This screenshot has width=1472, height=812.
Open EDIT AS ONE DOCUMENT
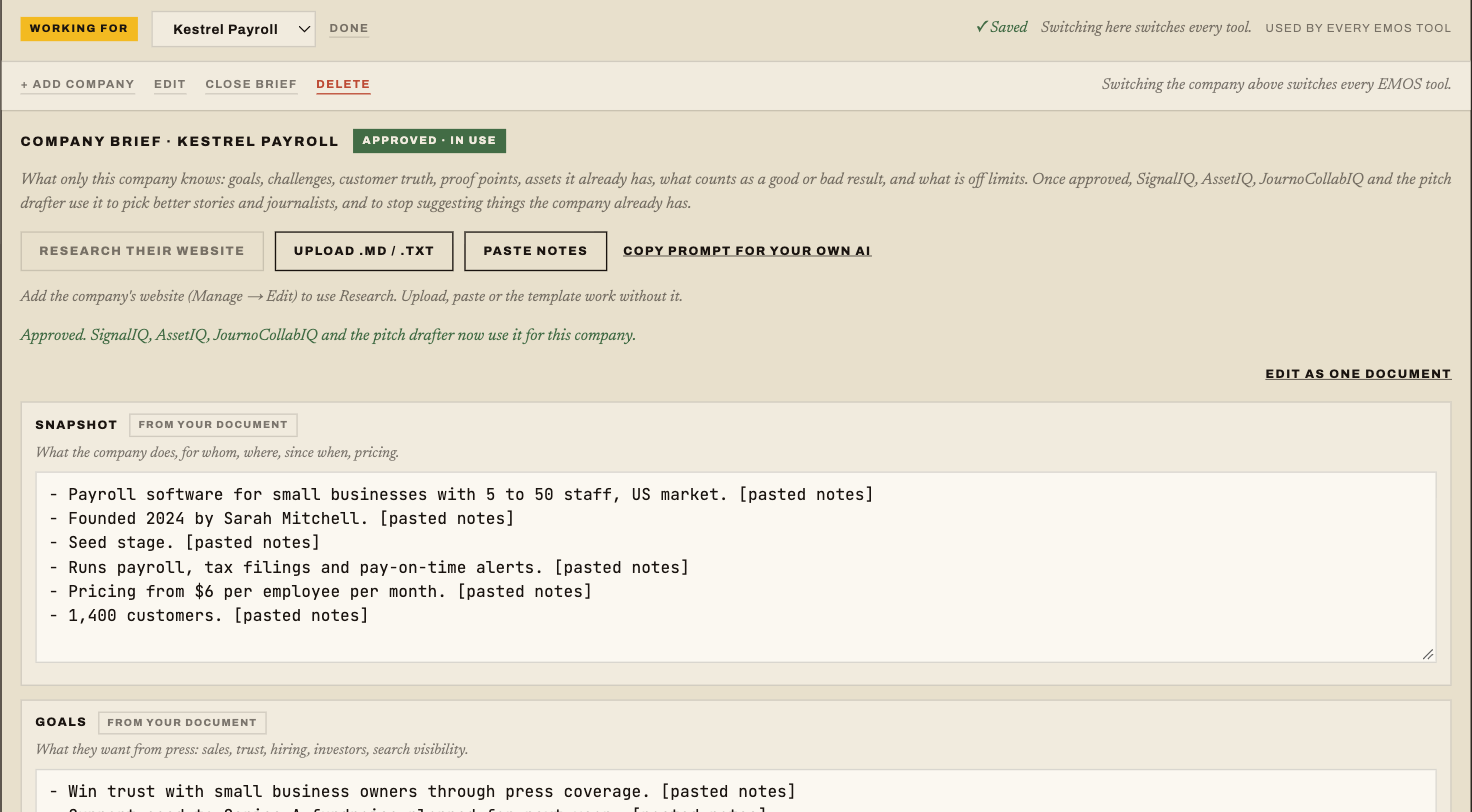coord(1358,374)
